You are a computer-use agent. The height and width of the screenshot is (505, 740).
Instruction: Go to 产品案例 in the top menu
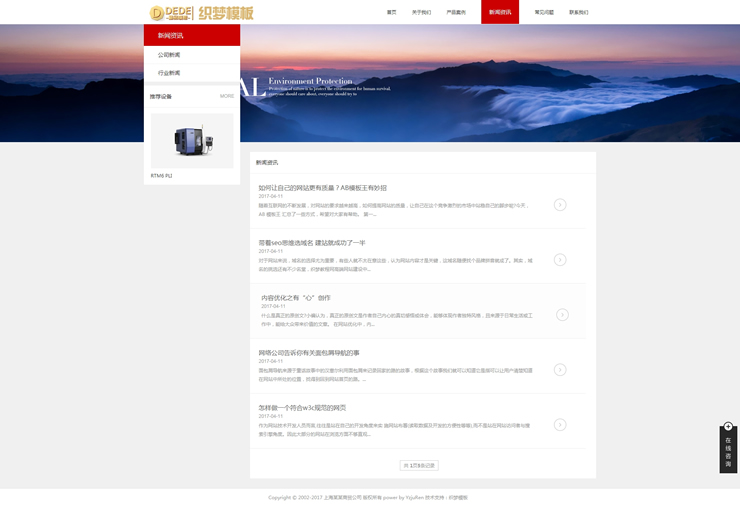(456, 12)
